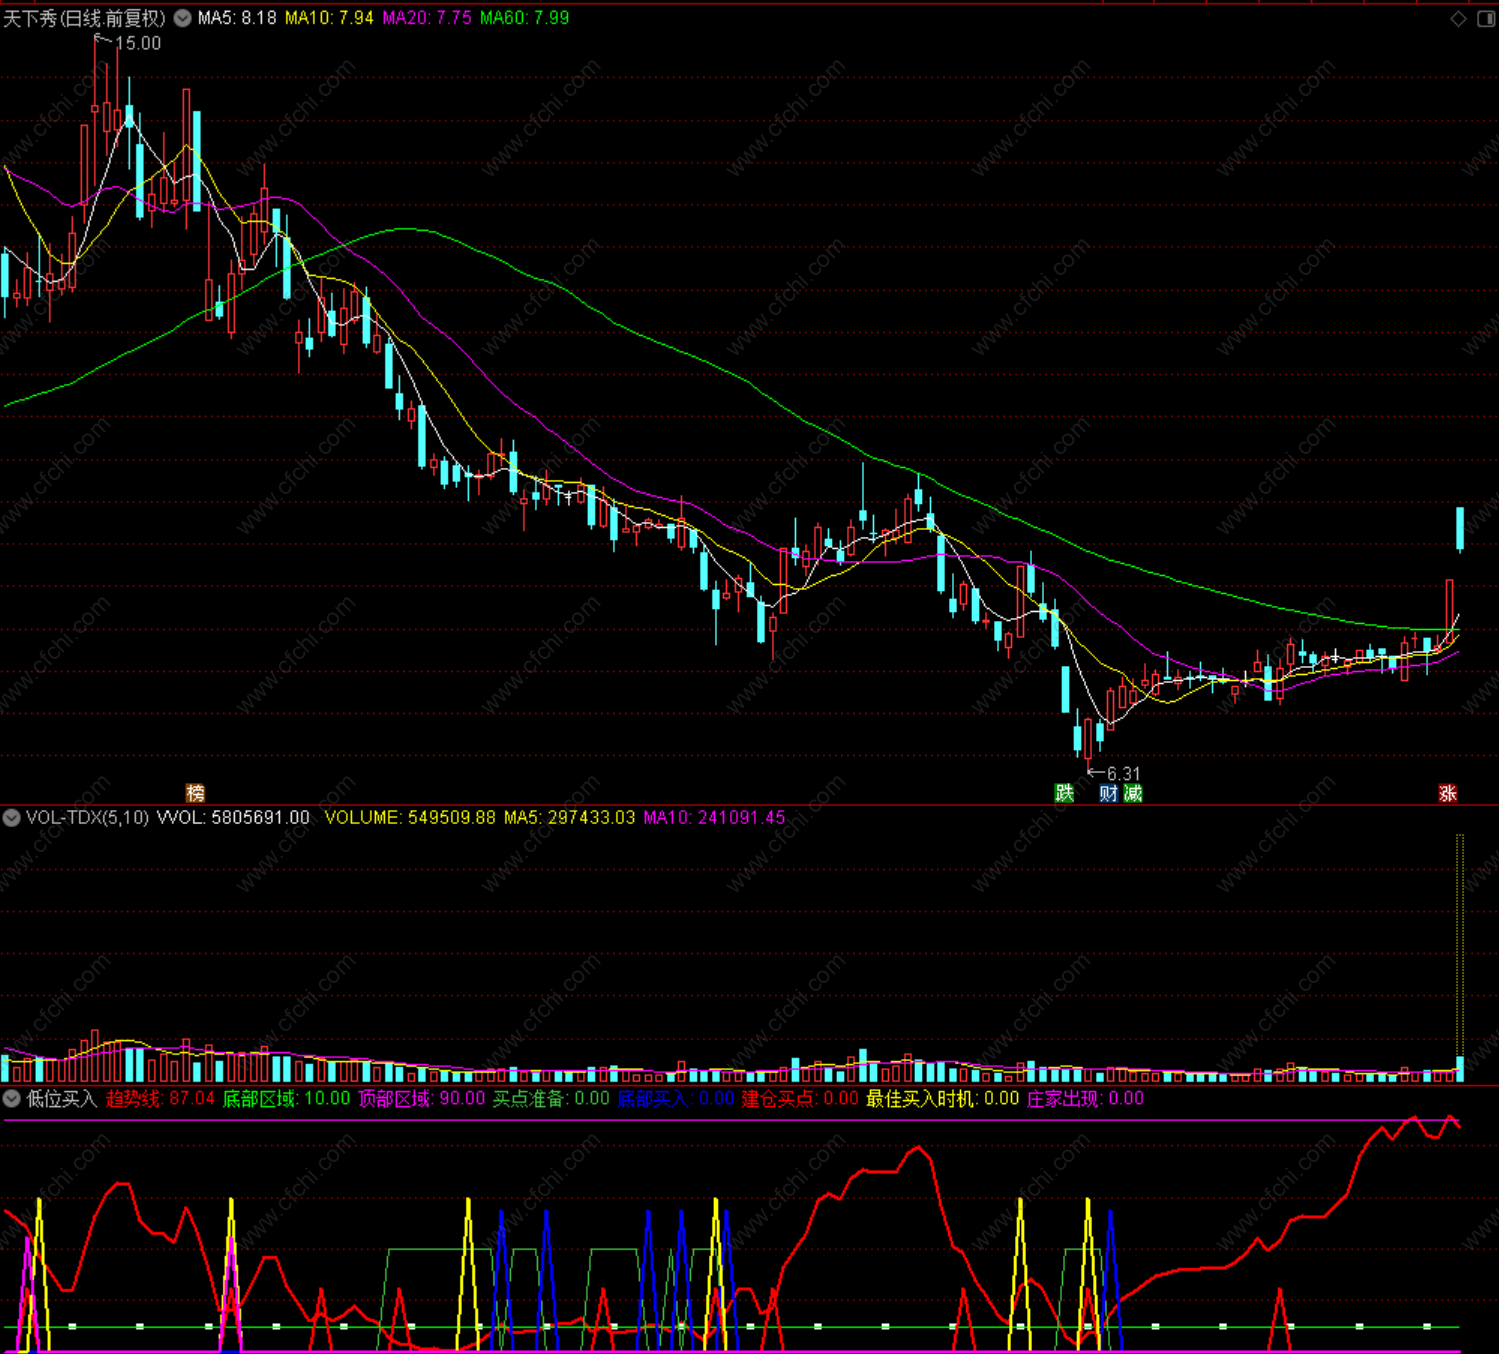The image size is (1499, 1354).
Task: Click the latest cyan candlestick at far right
Action: pyautogui.click(x=1460, y=528)
